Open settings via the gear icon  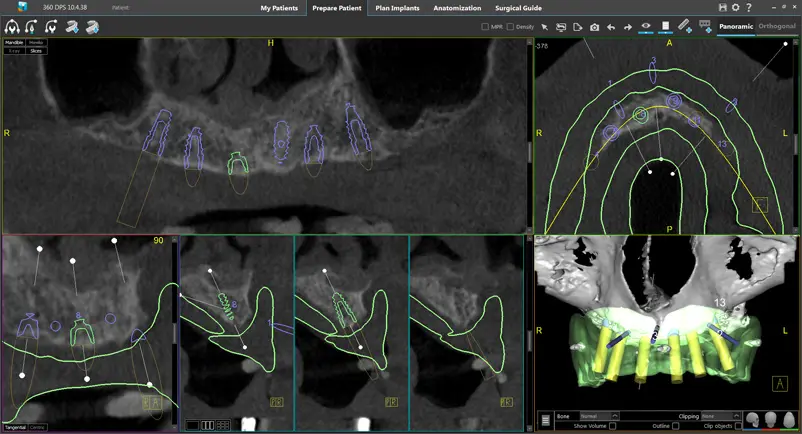tap(736, 7)
